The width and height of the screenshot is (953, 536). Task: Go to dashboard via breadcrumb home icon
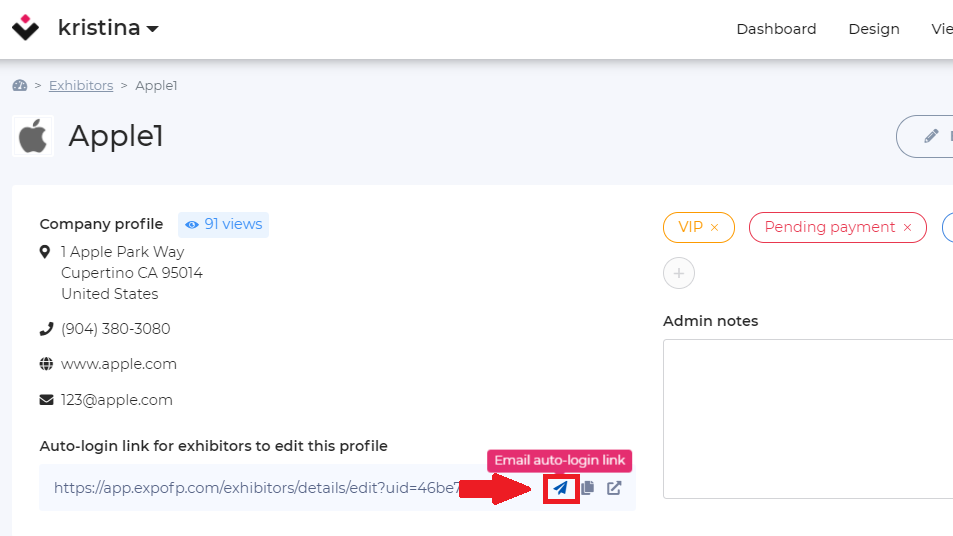click(20, 86)
